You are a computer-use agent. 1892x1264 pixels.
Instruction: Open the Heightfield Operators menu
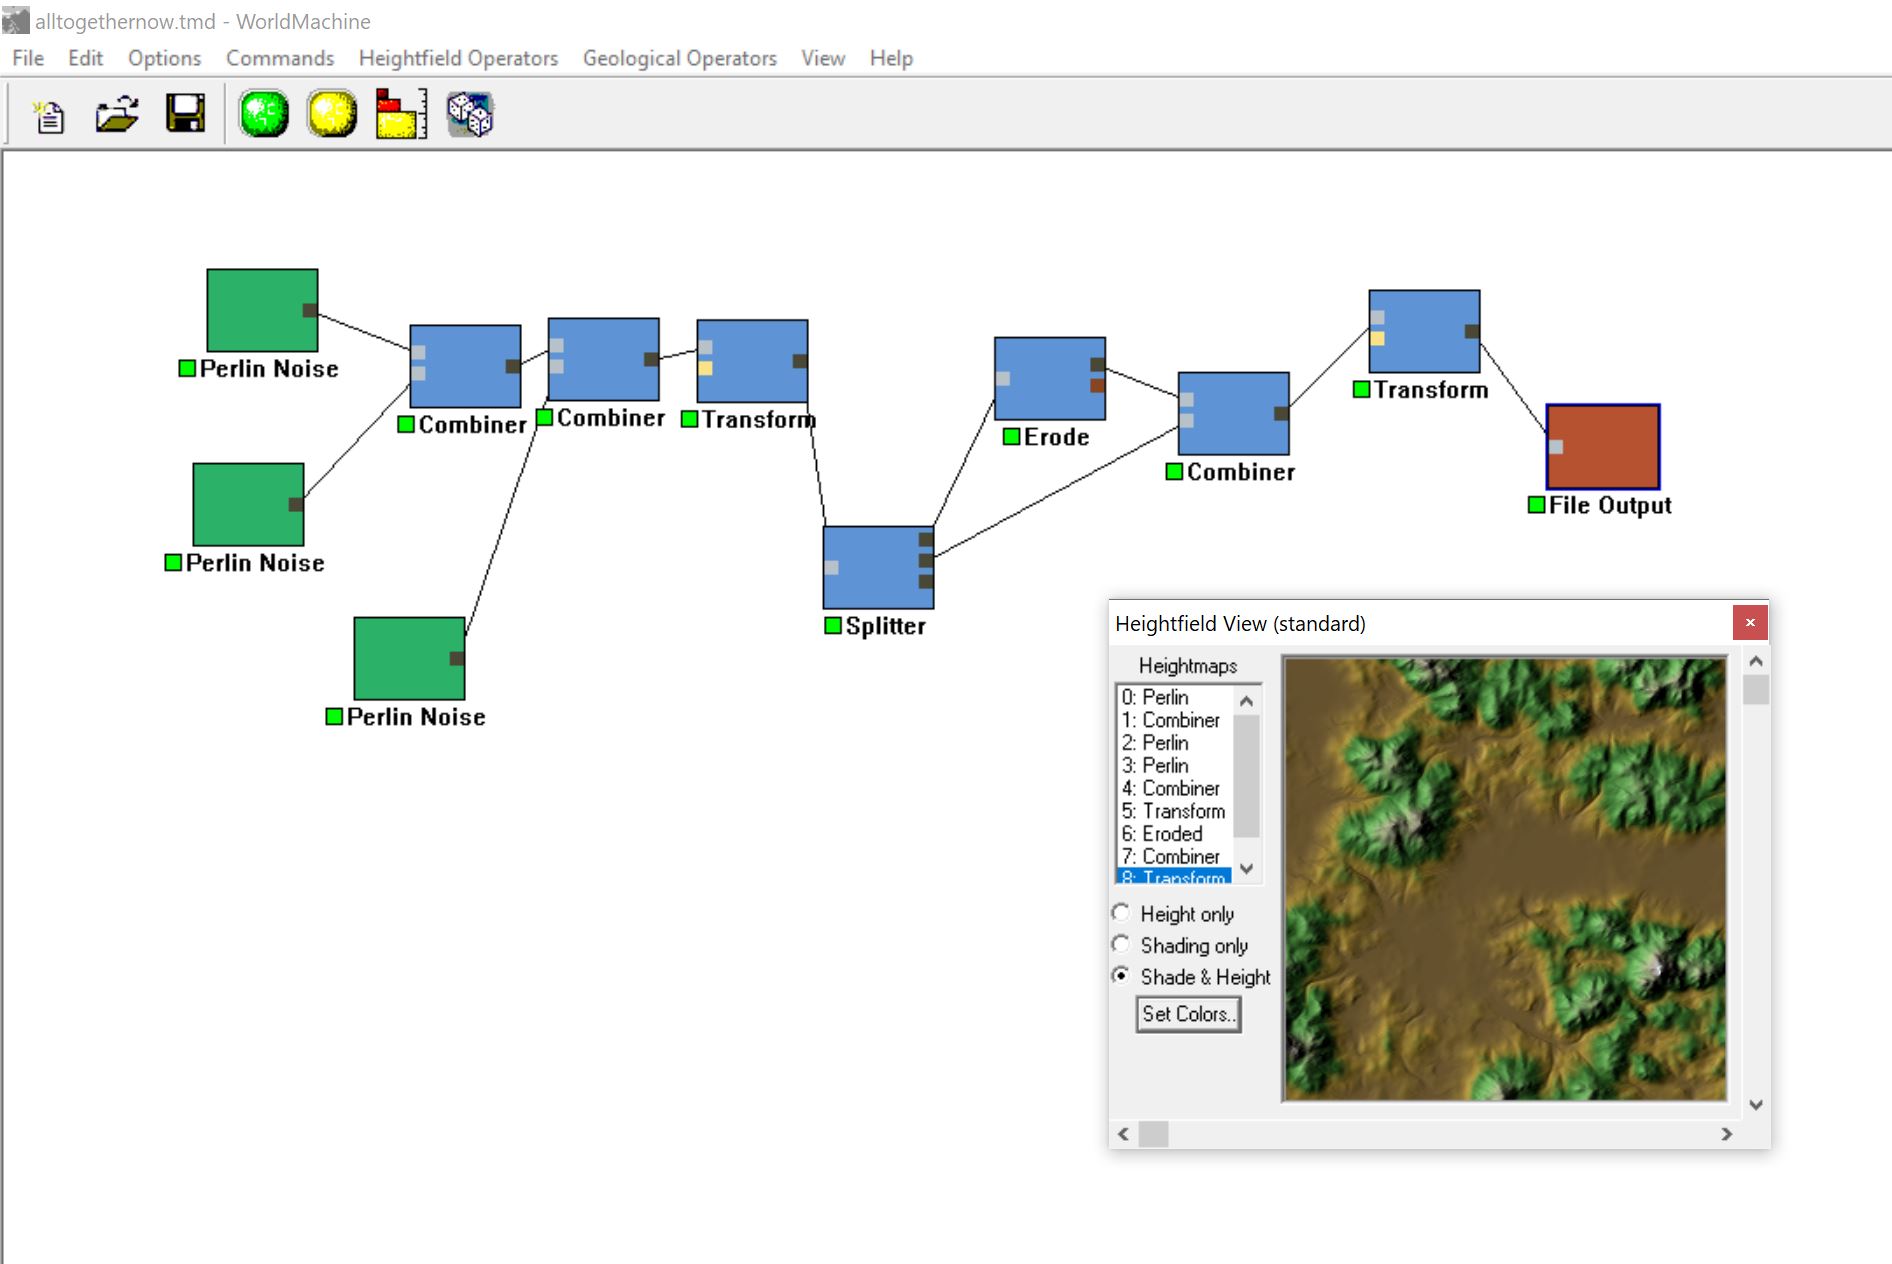coord(458,58)
